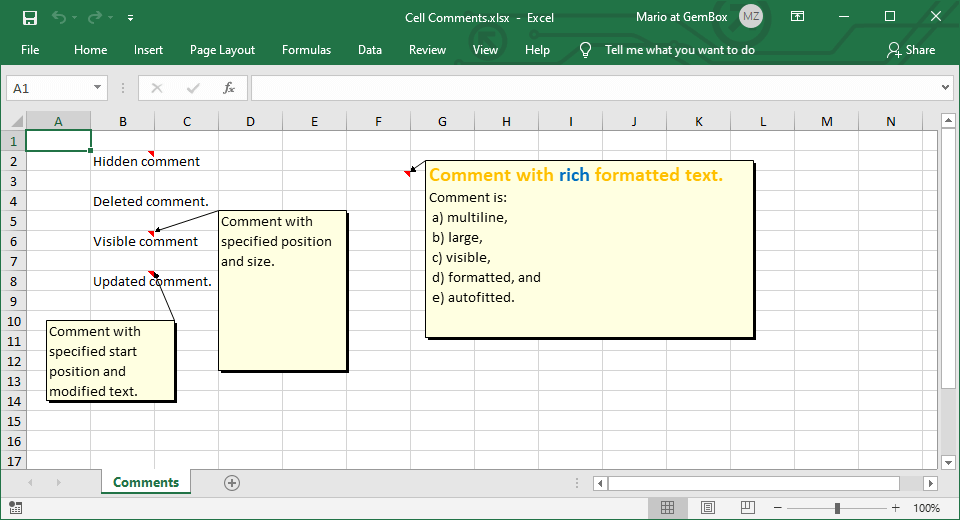Switch to Normal view
960x520 pixels.
[x=667, y=508]
